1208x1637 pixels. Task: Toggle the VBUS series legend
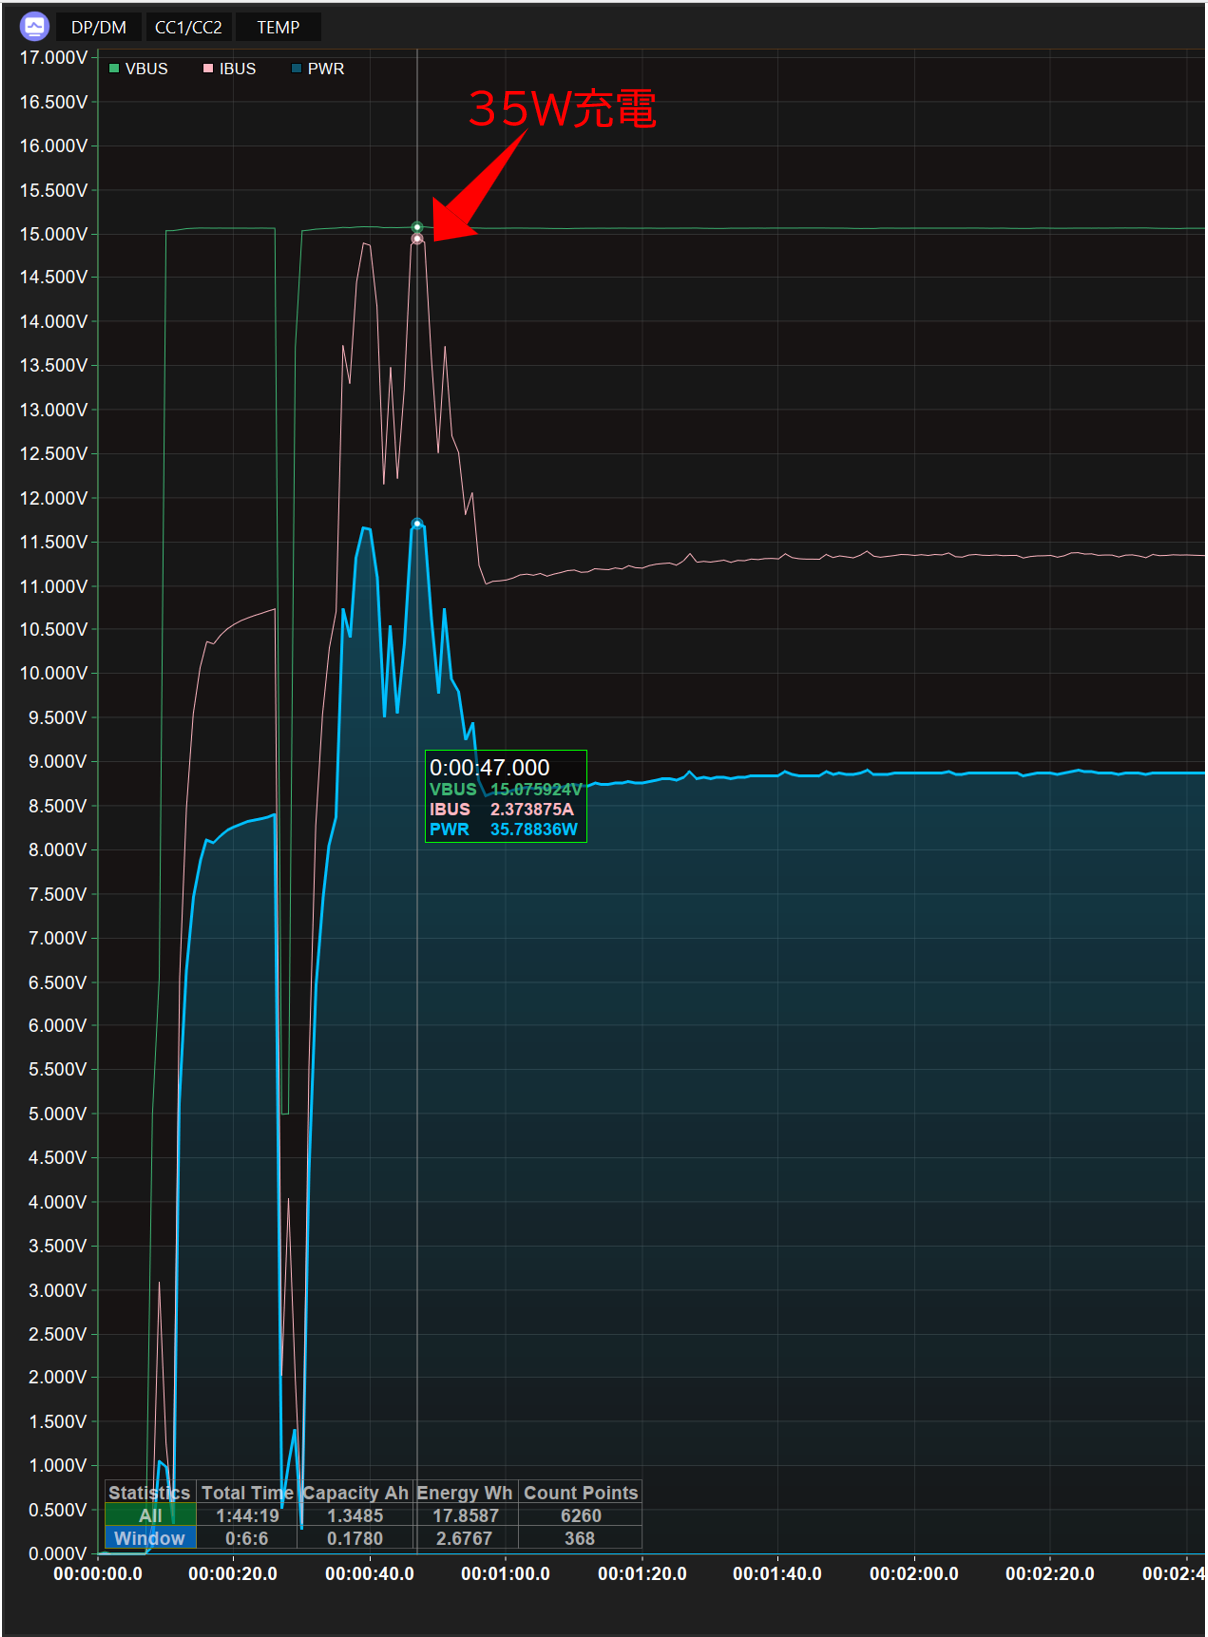coord(139,68)
